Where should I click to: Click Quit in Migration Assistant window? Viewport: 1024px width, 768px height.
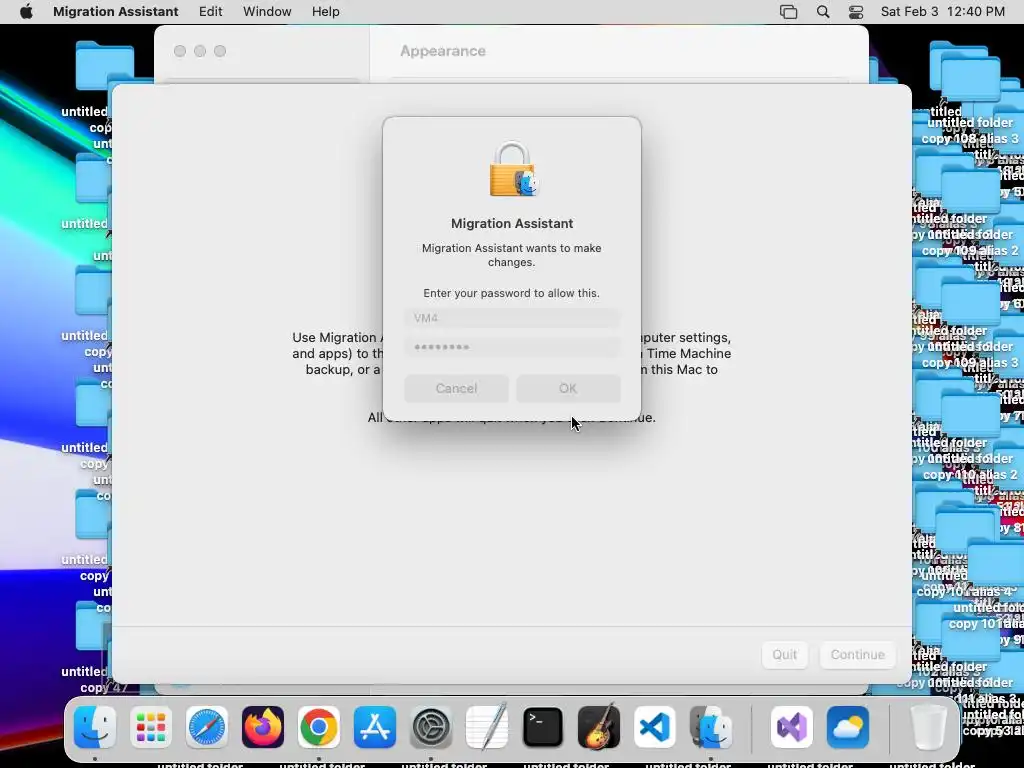(784, 654)
